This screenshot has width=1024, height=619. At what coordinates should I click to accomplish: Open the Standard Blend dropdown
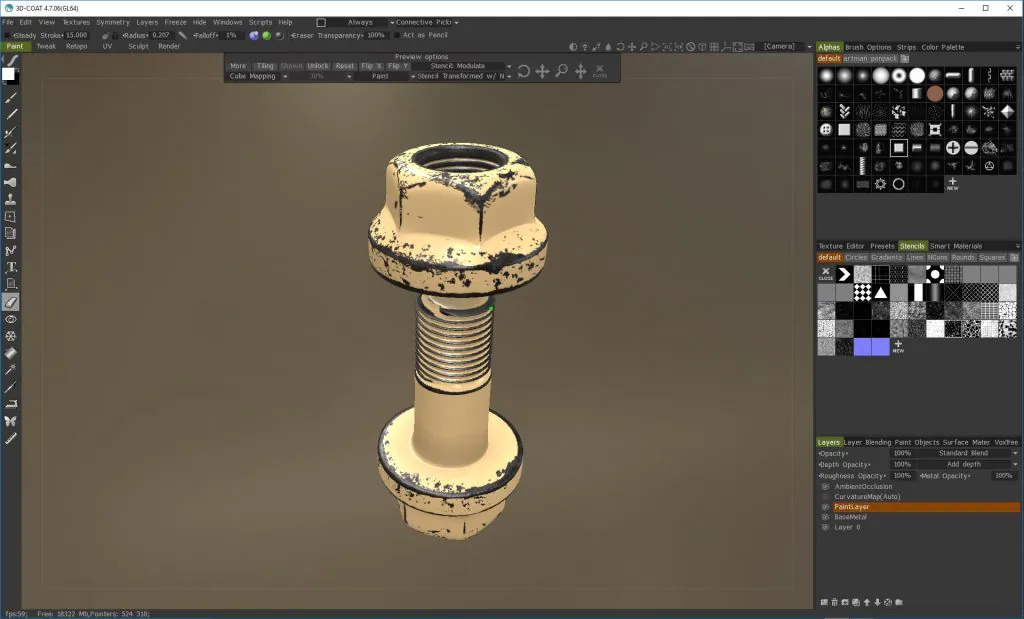tap(969, 453)
